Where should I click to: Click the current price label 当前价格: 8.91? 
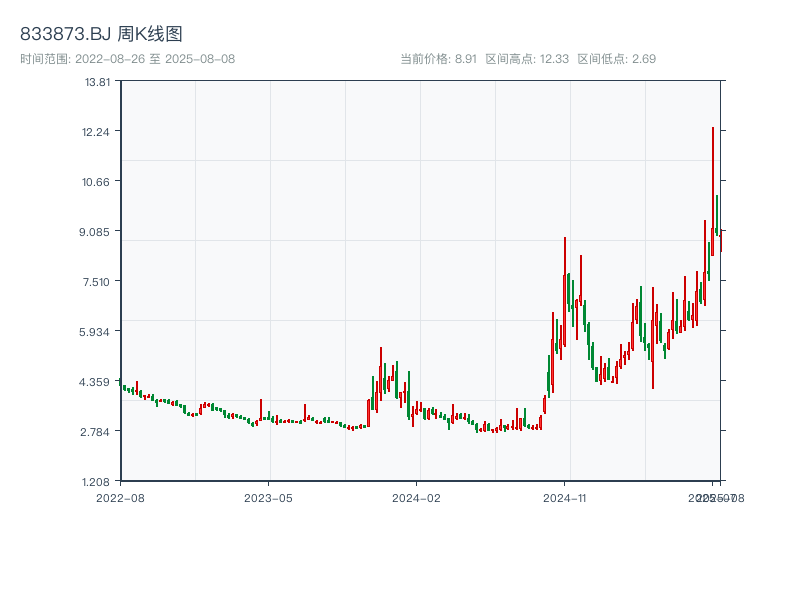(x=438, y=59)
